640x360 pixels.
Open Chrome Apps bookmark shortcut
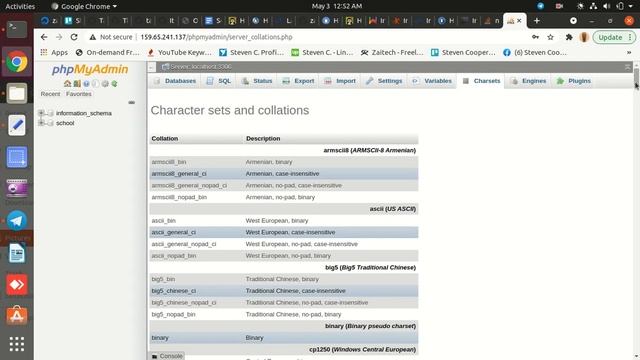pyautogui.click(x=54, y=52)
